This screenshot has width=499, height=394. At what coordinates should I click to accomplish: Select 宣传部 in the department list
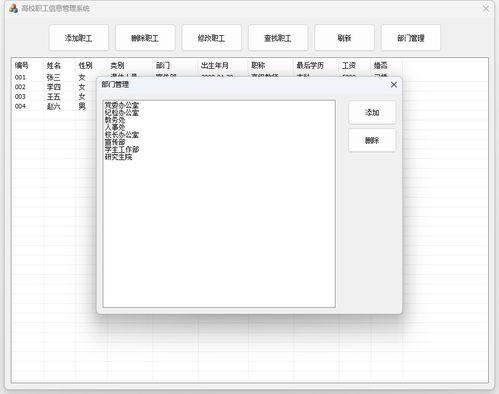tap(115, 142)
